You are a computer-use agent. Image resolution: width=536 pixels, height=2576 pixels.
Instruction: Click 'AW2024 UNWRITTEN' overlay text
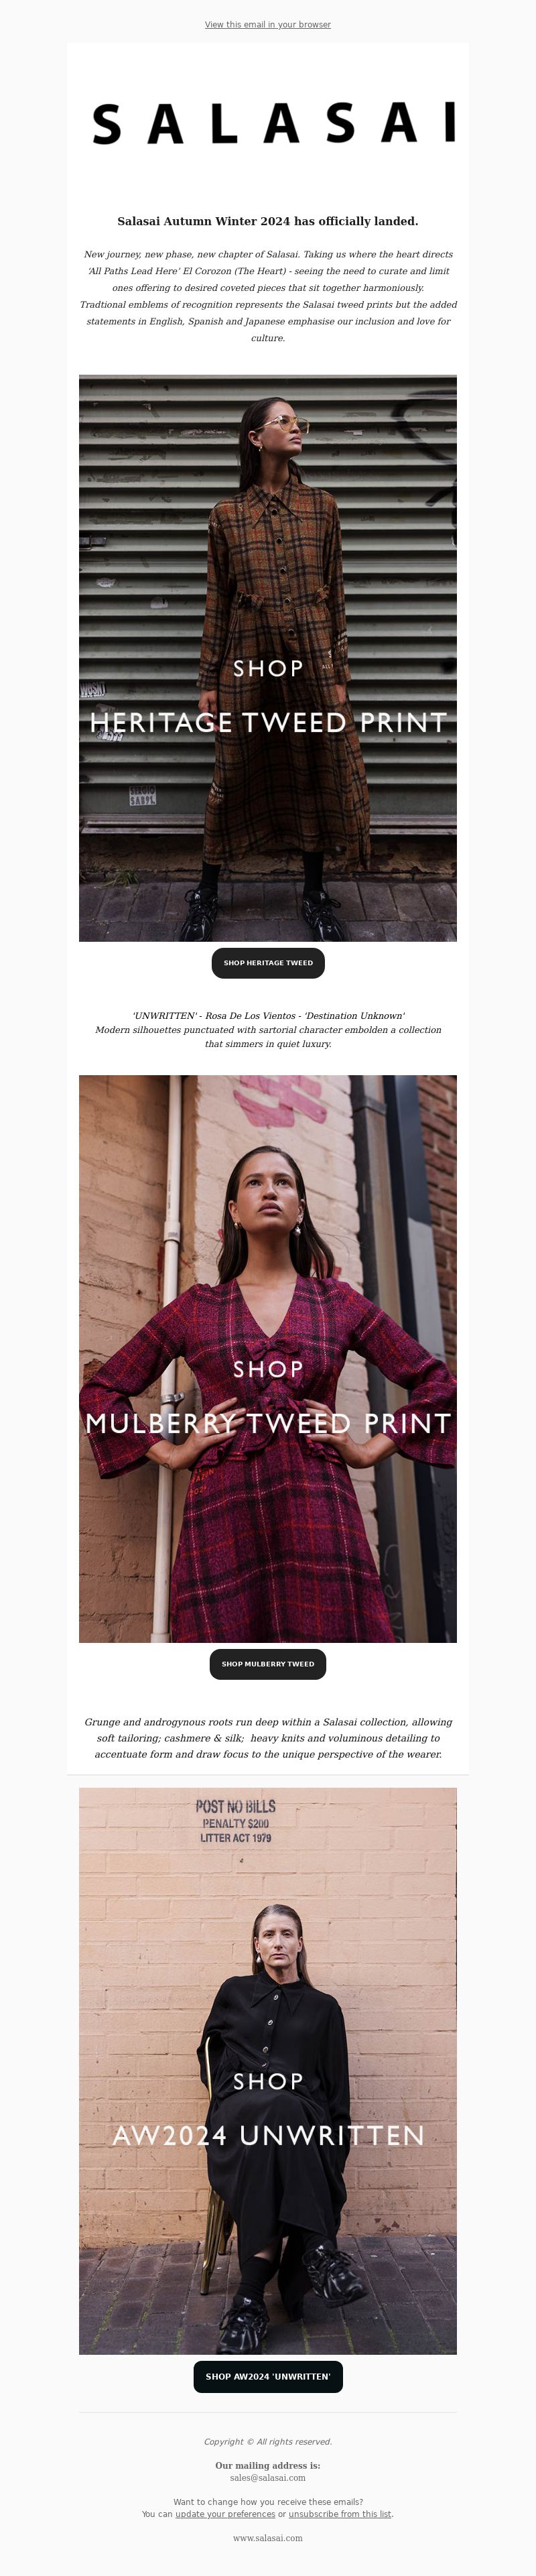tap(268, 2135)
